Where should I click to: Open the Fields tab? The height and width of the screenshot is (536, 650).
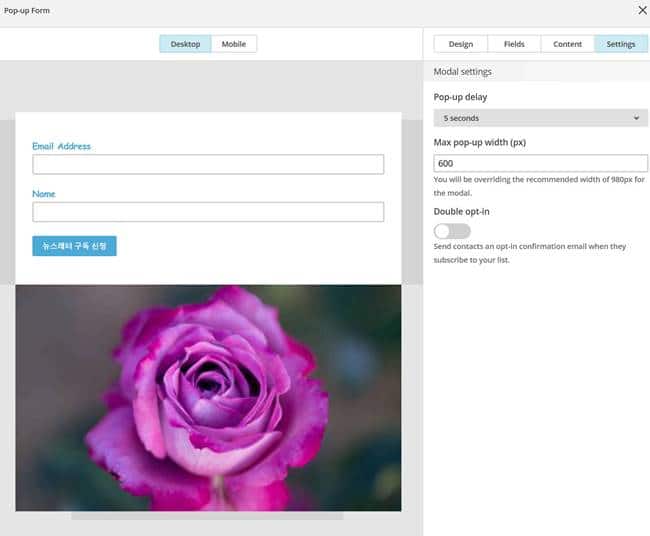pyautogui.click(x=513, y=44)
